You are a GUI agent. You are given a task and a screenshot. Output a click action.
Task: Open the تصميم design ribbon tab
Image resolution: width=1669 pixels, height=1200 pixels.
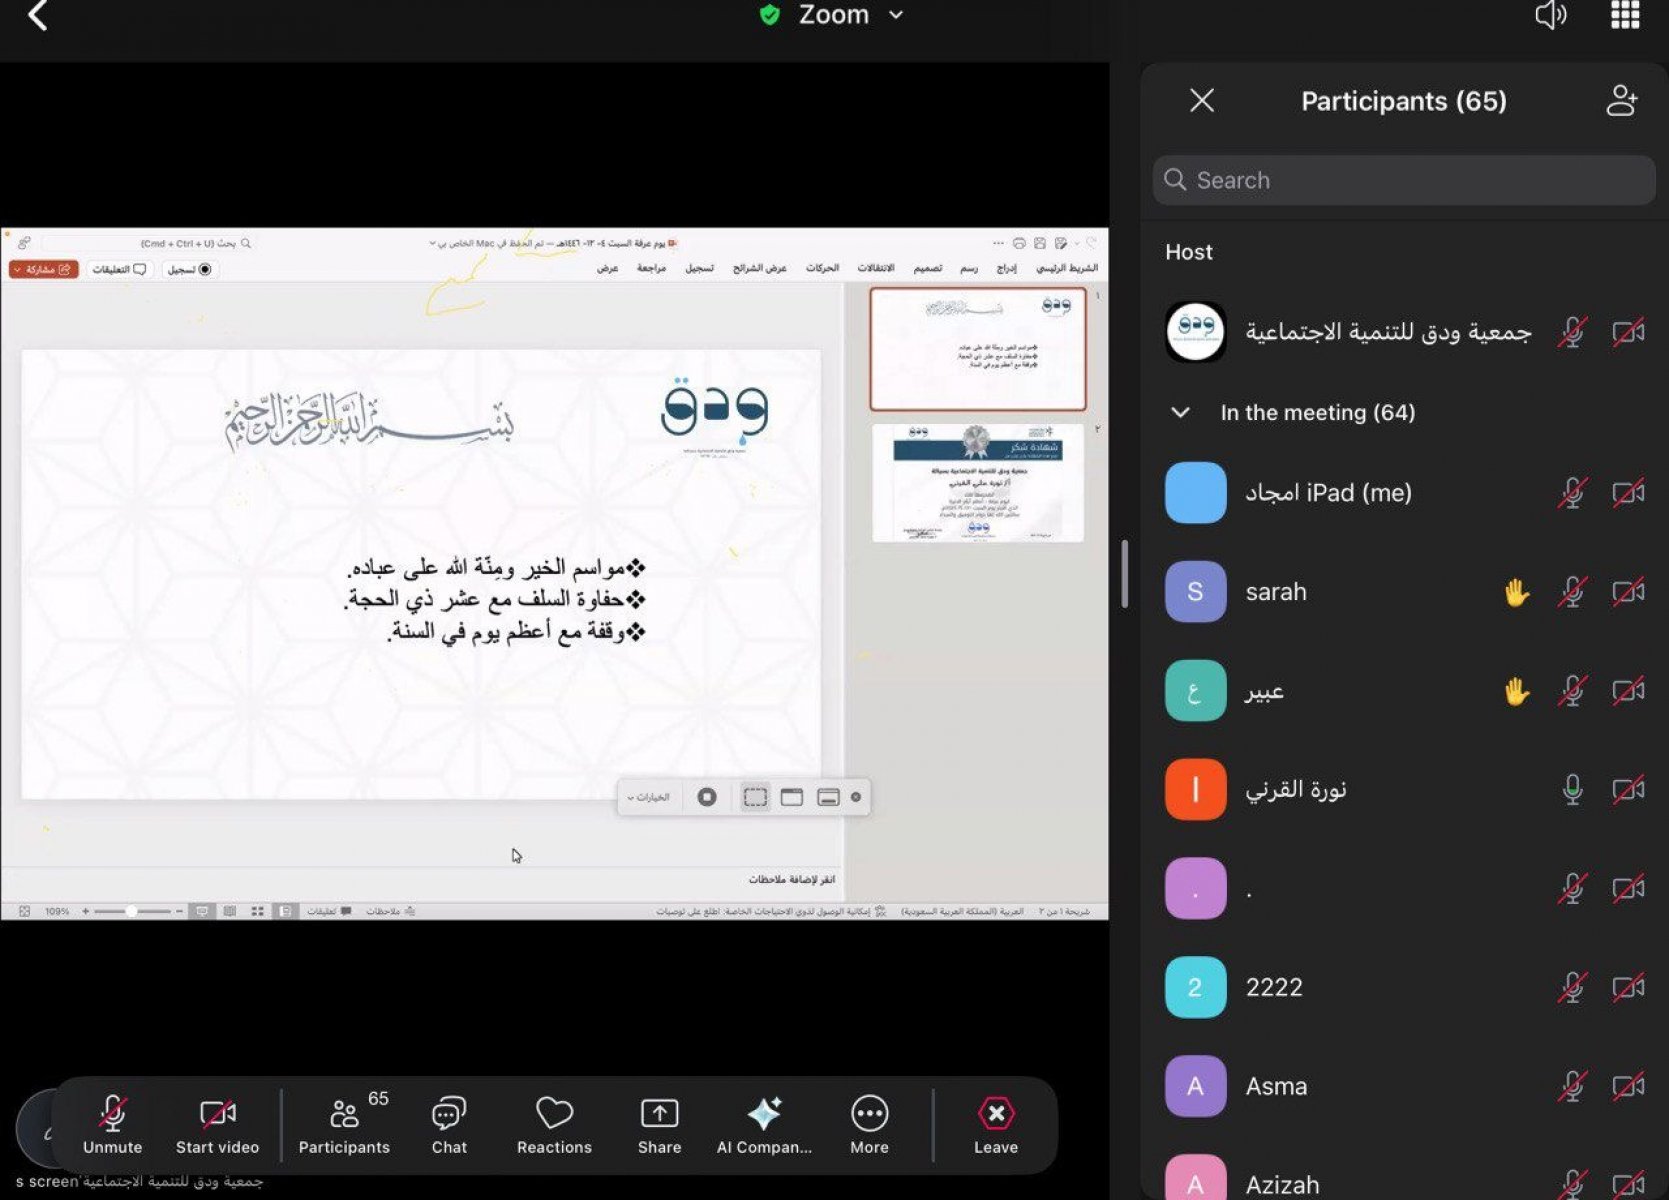coord(927,268)
